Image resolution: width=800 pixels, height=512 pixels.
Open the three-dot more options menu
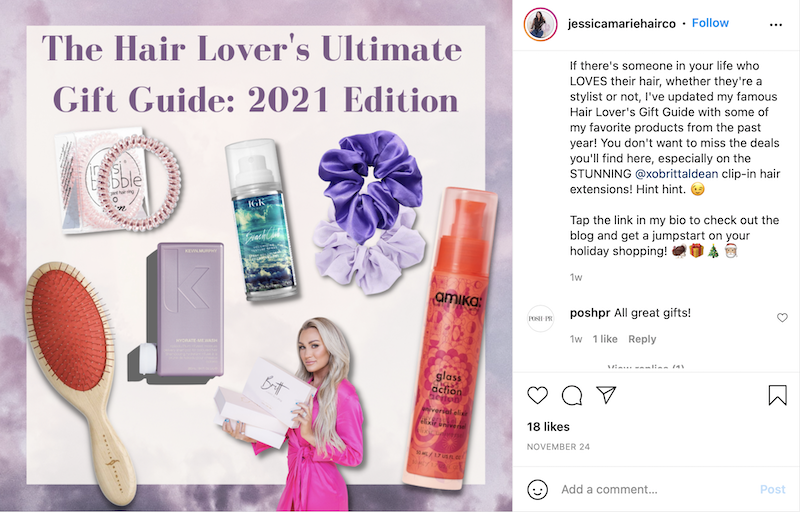click(x=776, y=24)
